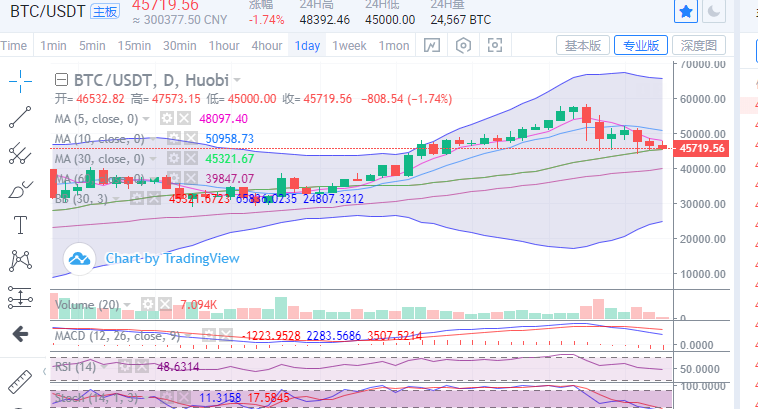
Task: Switch to 基本版 basic chart
Action: 583,45
